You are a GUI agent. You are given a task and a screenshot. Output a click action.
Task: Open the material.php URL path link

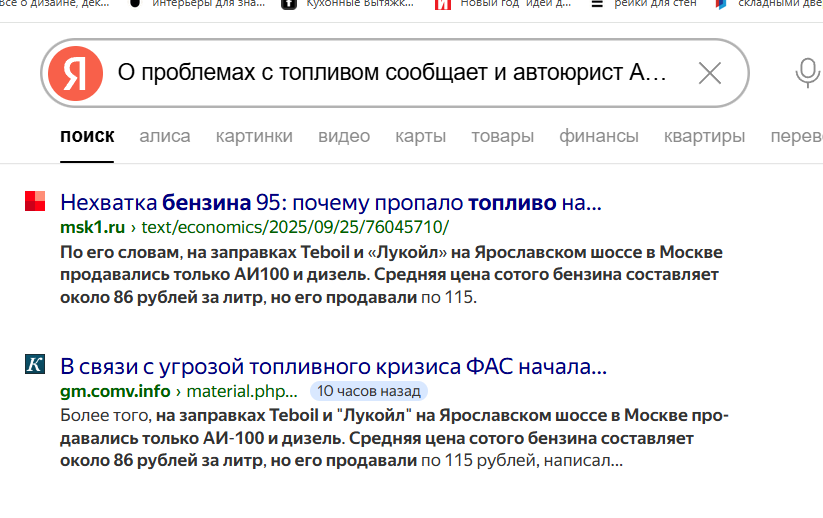tap(242, 391)
